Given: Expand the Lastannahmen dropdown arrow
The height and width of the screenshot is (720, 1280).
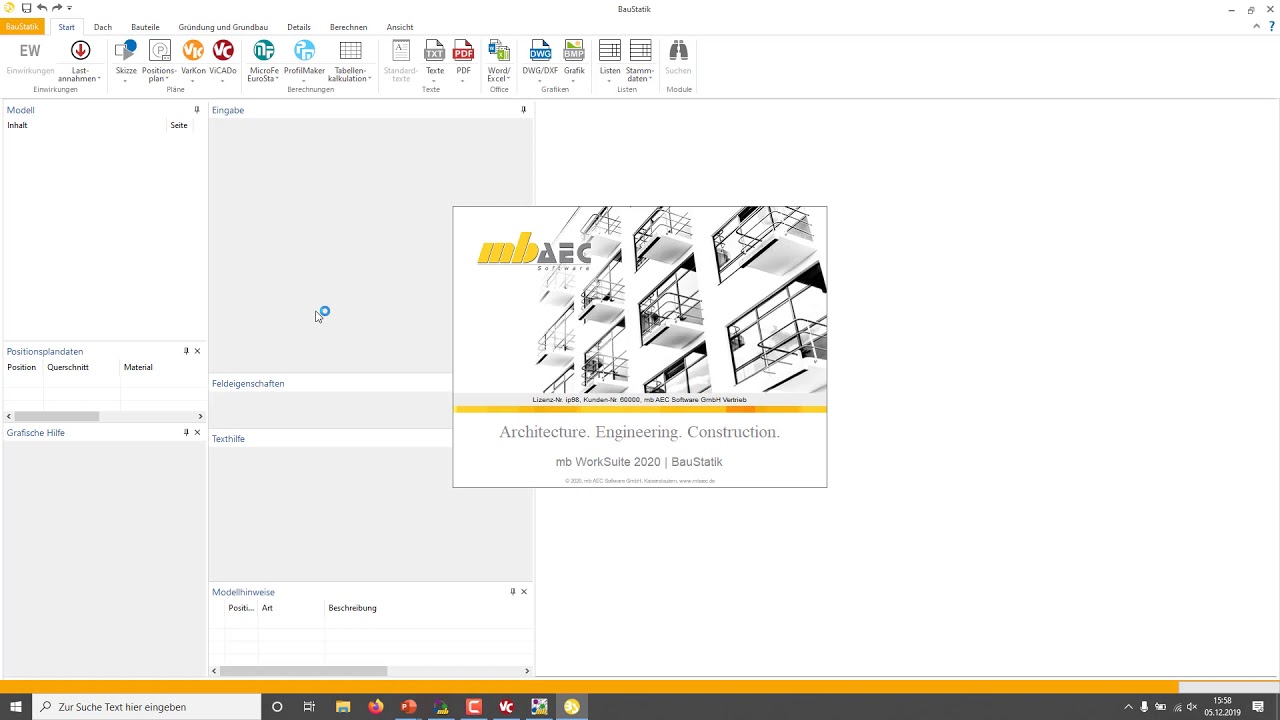Looking at the screenshot, I should 98,79.
